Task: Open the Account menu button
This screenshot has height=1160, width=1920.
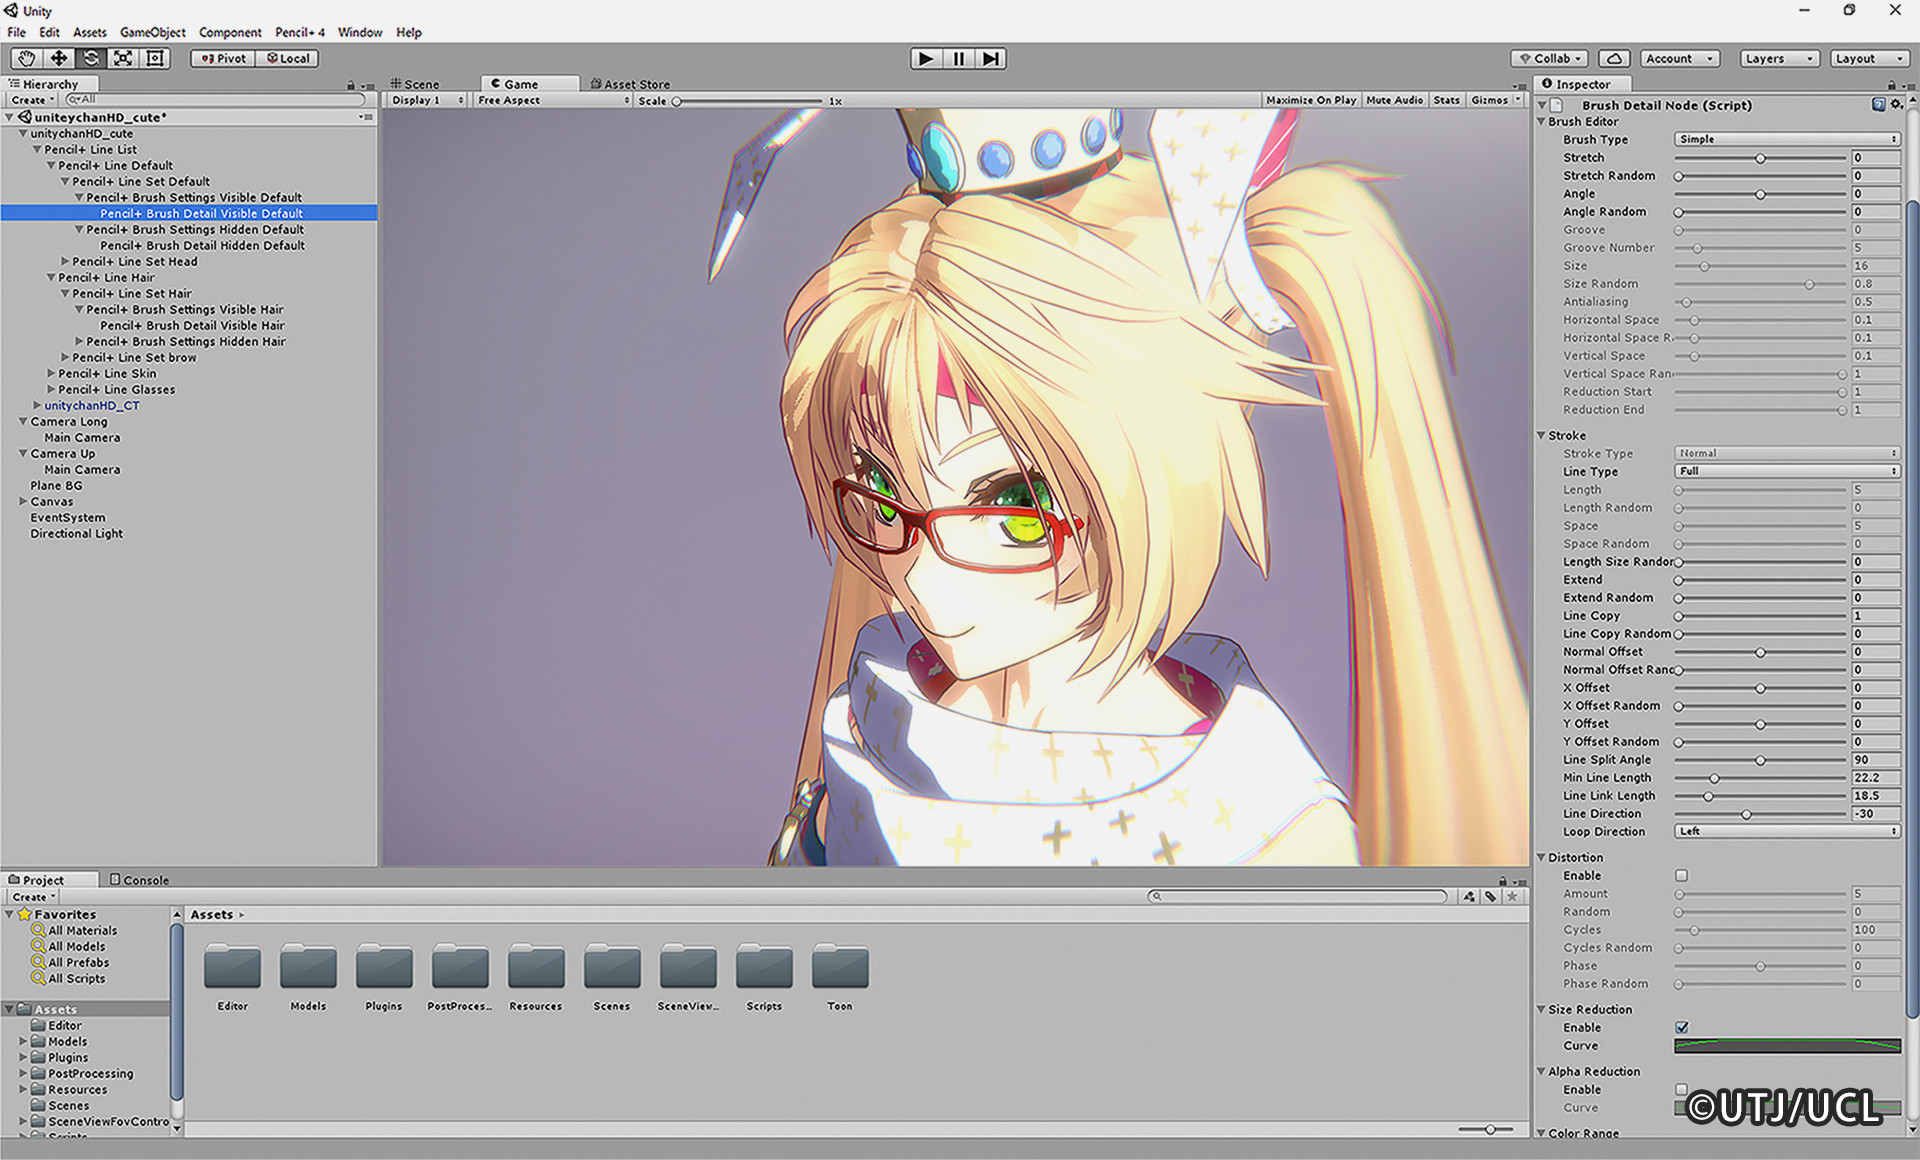Action: [1679, 58]
